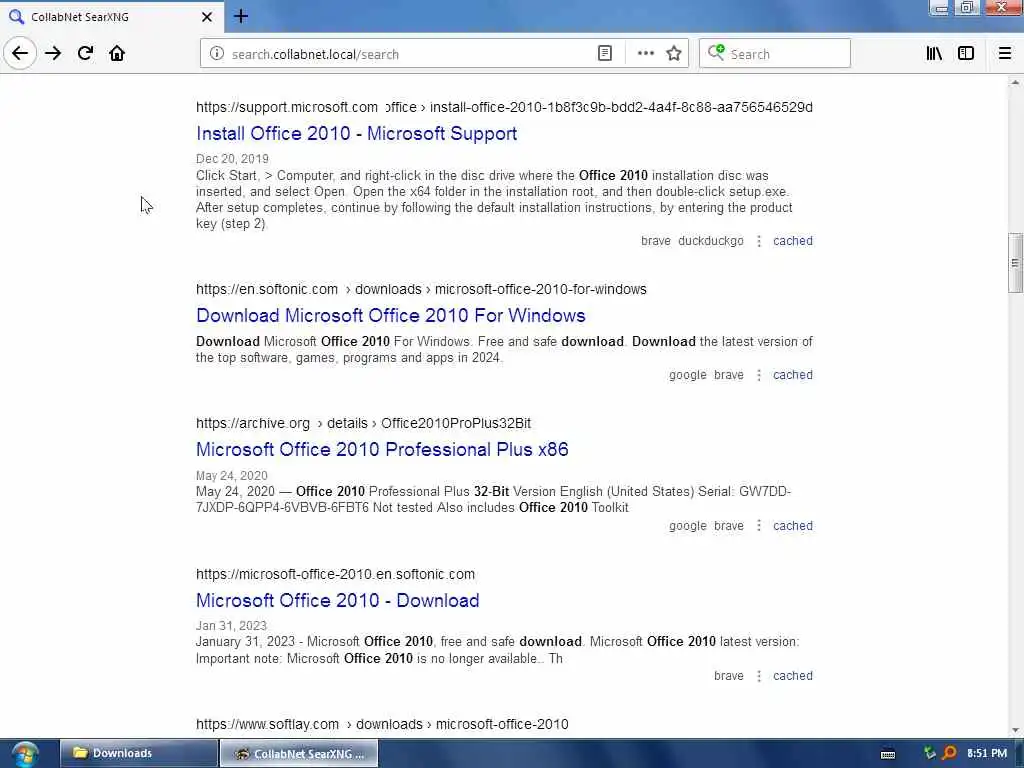Switch to CollabNet SearXNG taskbar button

point(298,753)
